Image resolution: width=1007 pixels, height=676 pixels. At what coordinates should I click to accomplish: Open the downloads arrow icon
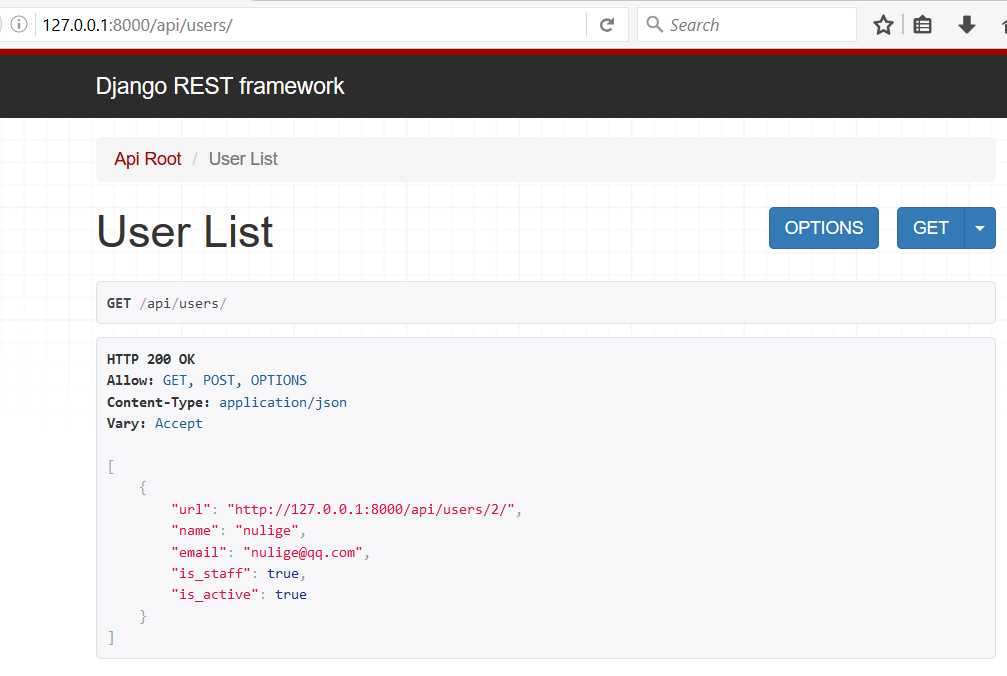pyautogui.click(x=967, y=25)
